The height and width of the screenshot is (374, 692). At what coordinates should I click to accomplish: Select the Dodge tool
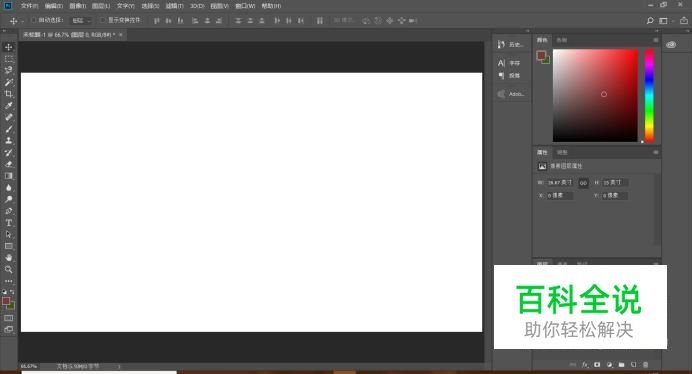[x=8, y=199]
